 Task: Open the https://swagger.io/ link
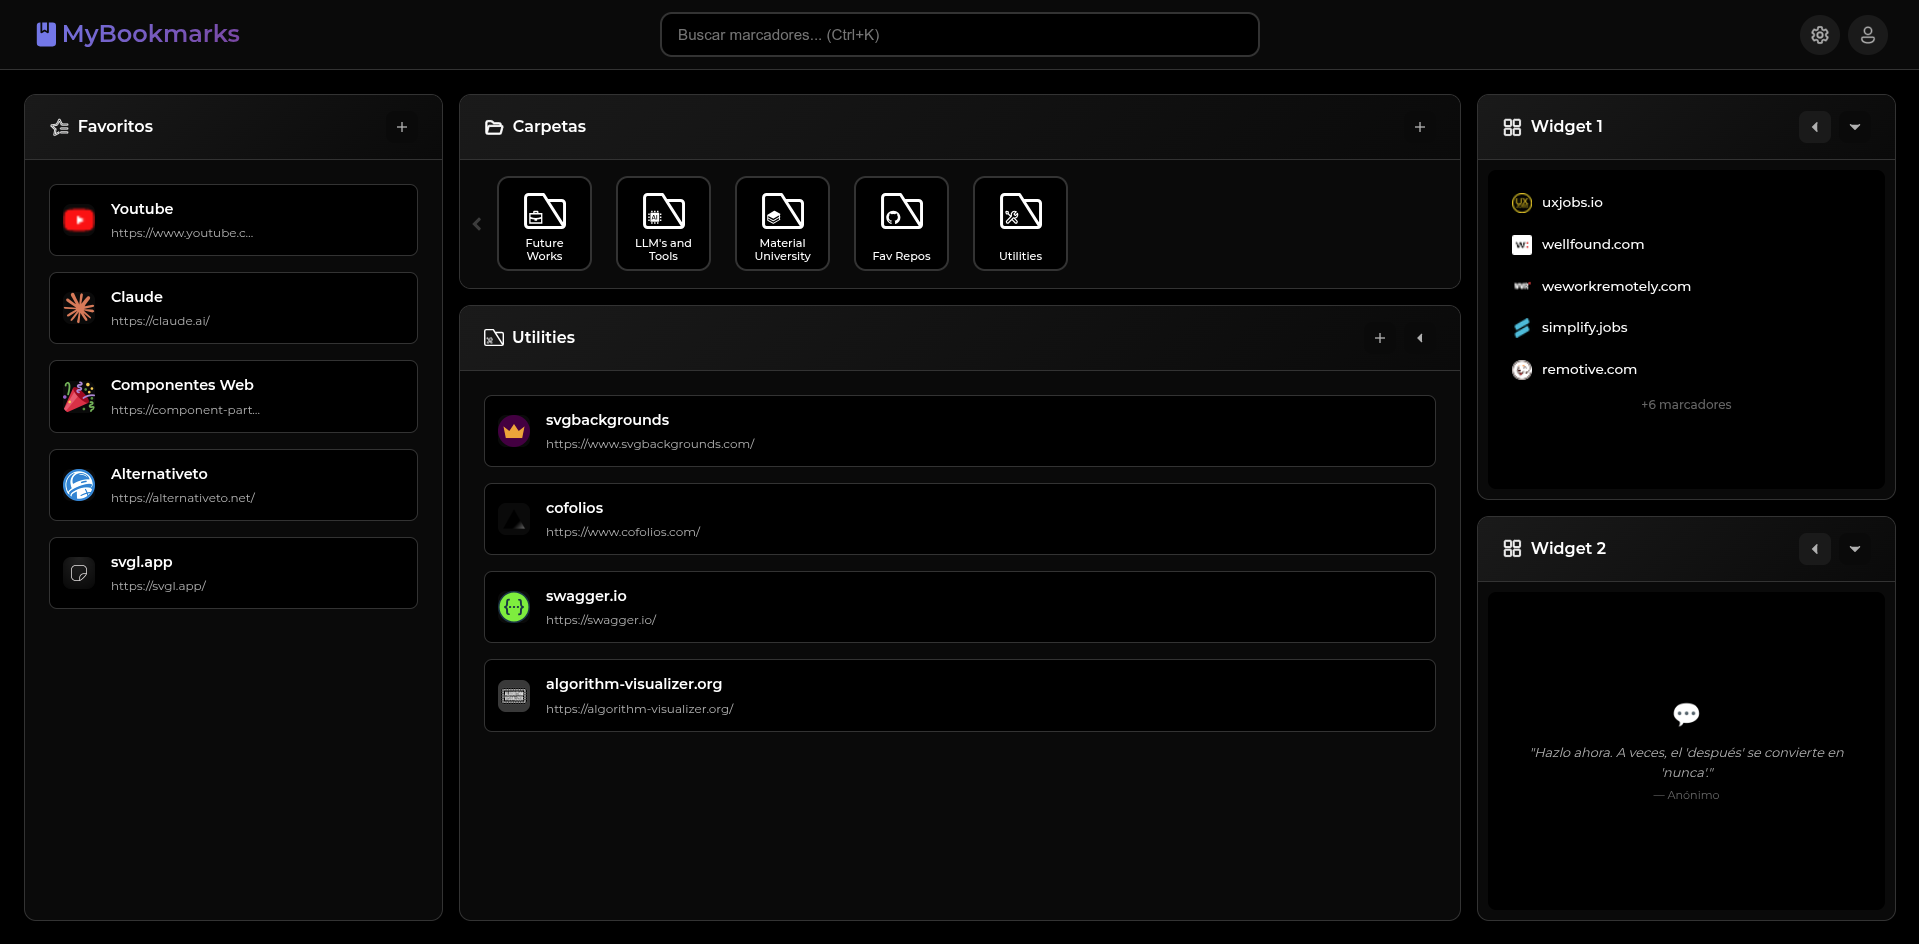click(x=601, y=620)
